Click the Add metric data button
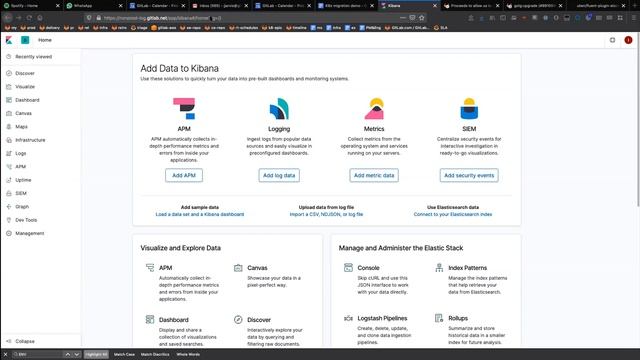 (374, 176)
